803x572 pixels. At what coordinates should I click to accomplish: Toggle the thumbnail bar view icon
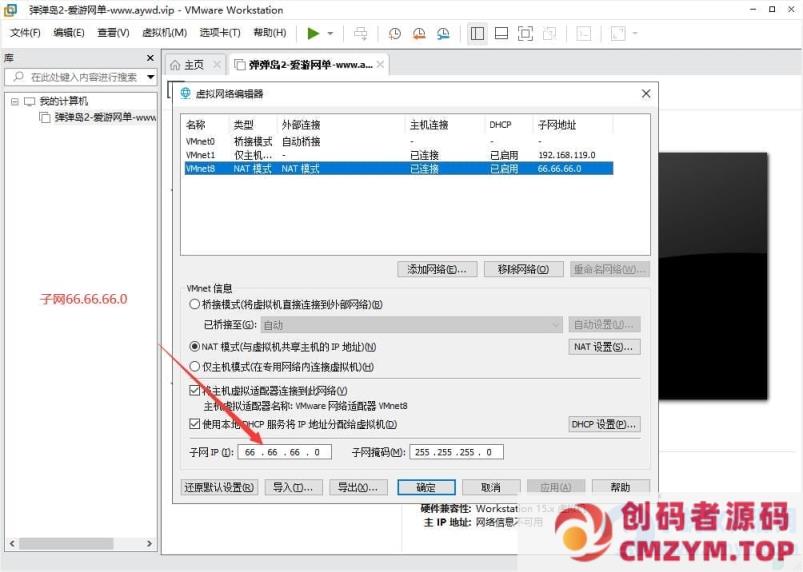[x=501, y=34]
